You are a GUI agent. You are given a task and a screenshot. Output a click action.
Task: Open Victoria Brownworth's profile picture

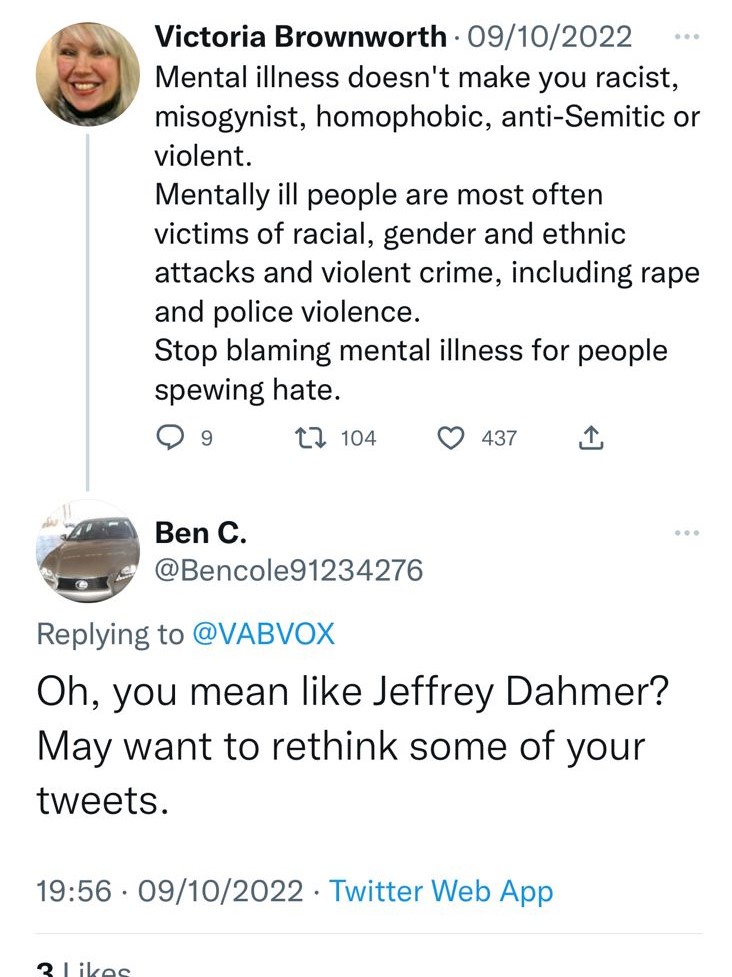pyautogui.click(x=88, y=74)
